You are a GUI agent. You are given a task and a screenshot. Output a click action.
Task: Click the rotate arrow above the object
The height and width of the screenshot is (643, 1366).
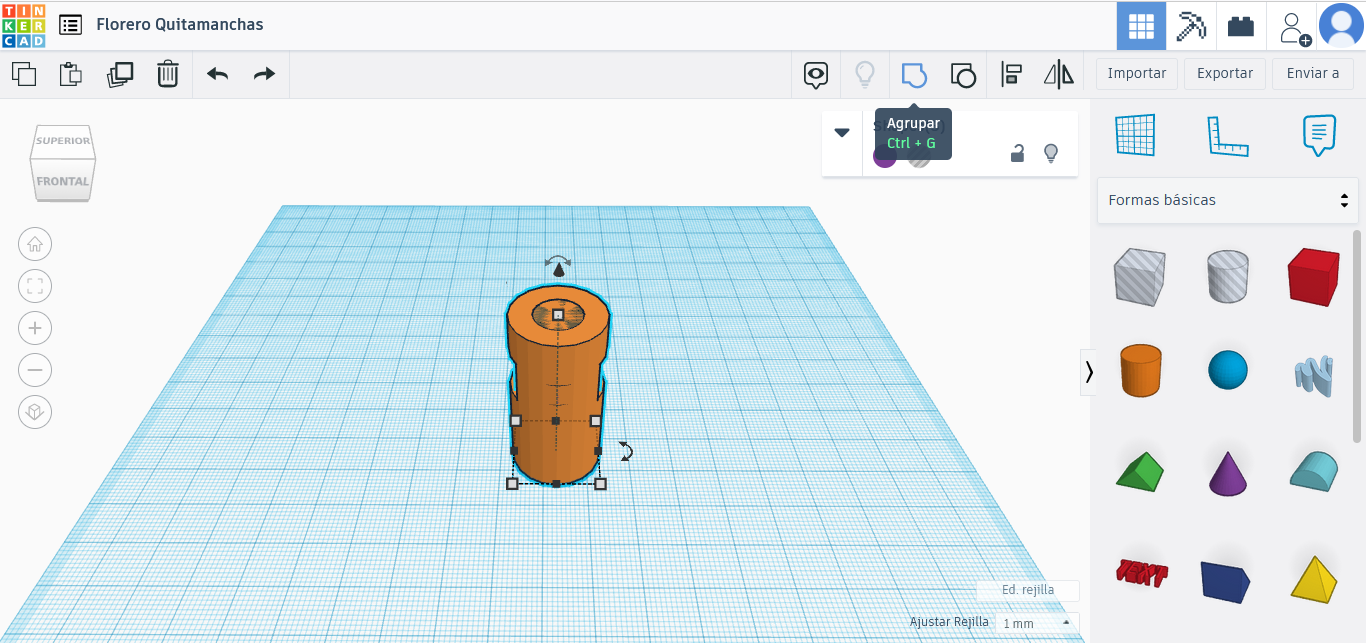558,260
